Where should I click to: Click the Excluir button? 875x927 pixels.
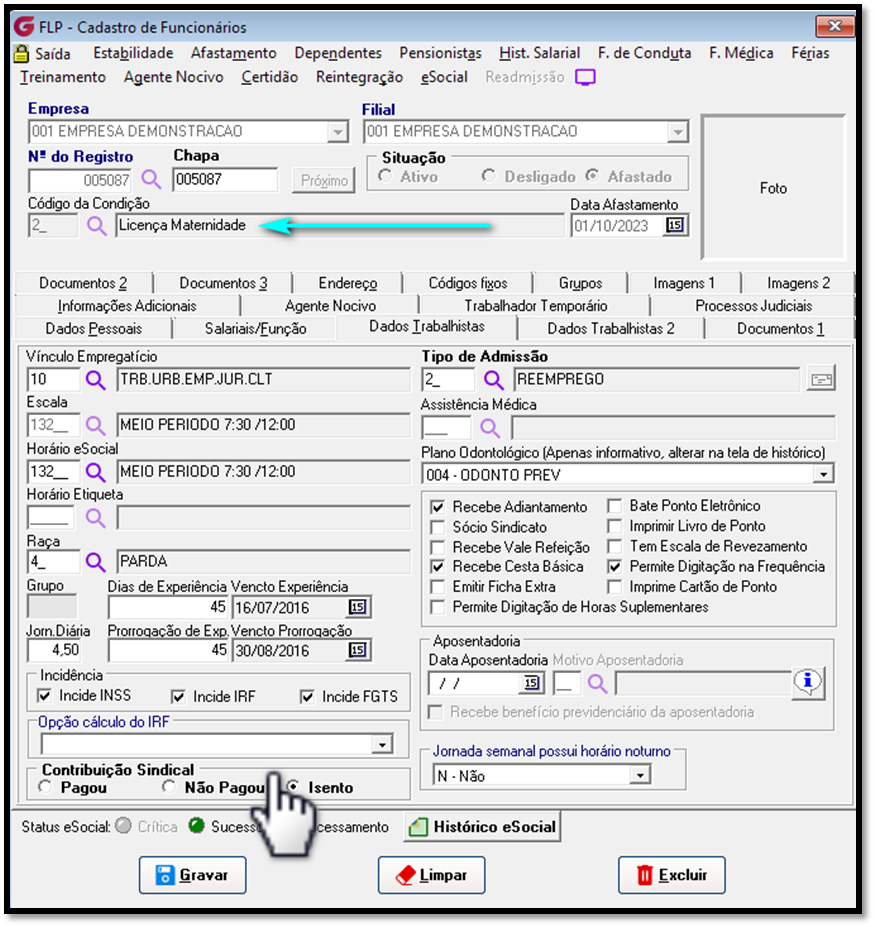(672, 875)
